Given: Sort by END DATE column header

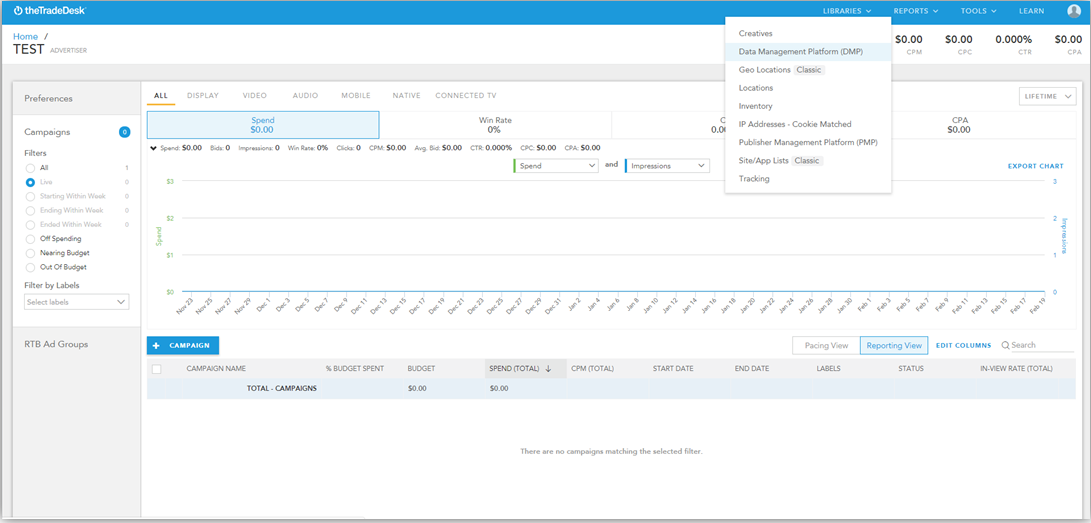Looking at the screenshot, I should point(751,369).
